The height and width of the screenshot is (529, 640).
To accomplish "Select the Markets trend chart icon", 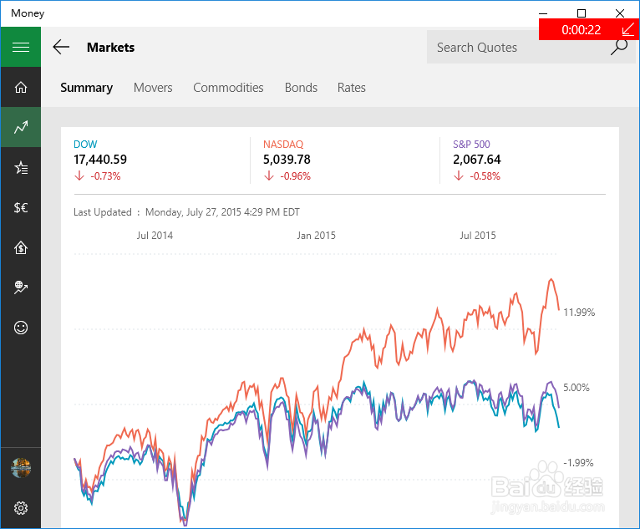I will coord(21,127).
